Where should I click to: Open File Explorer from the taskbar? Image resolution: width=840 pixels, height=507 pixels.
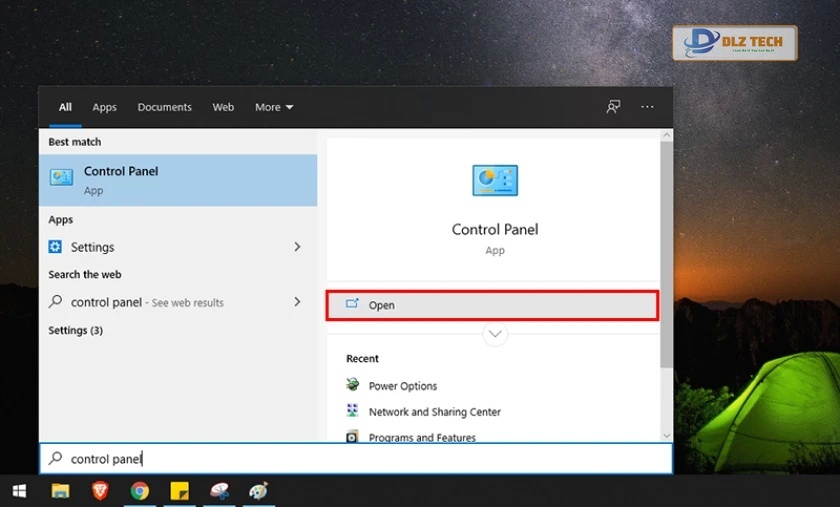click(61, 491)
